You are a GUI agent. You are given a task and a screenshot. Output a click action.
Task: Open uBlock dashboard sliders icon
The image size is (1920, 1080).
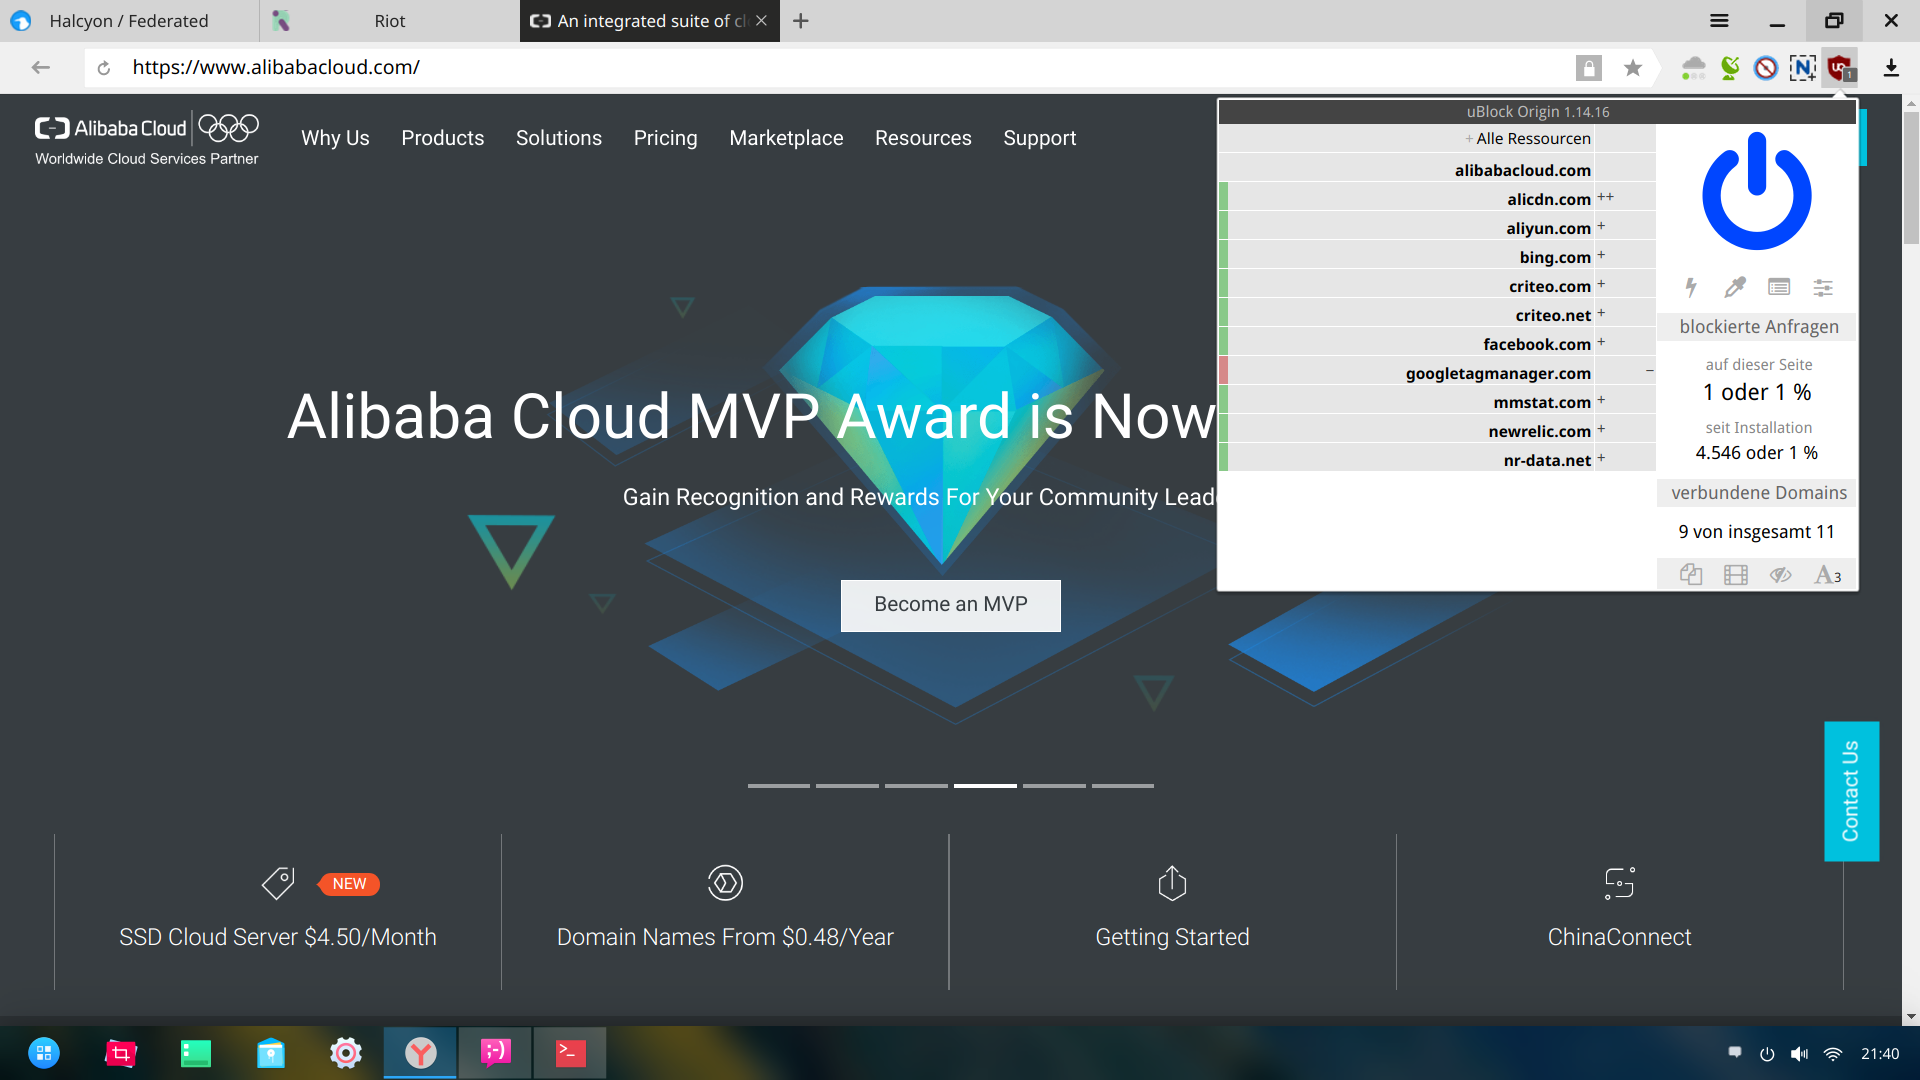[x=1823, y=288]
